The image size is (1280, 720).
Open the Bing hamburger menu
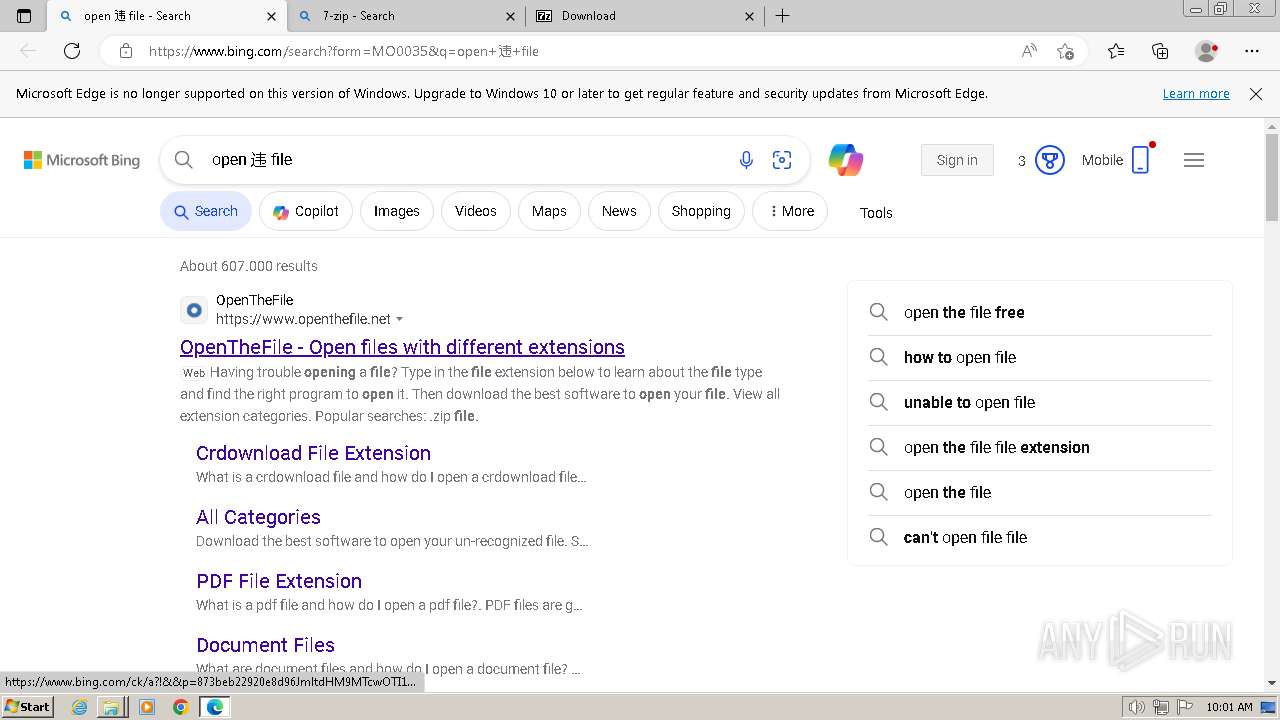click(1194, 160)
